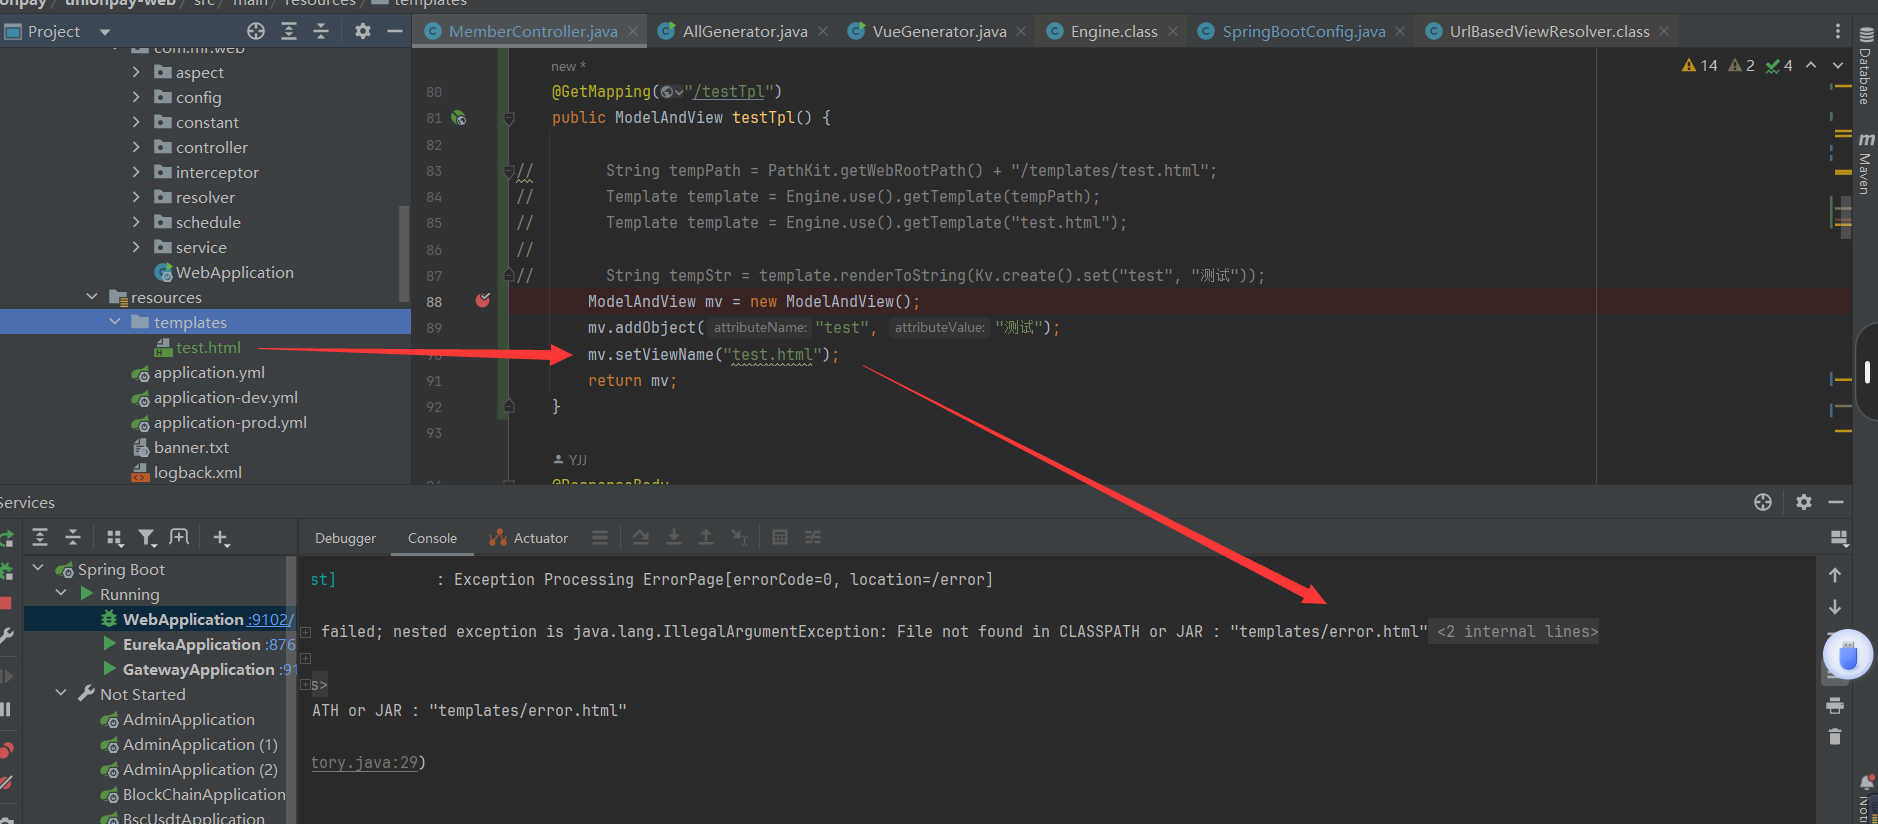Viewport: 1878px width, 824px height.
Task: Switch to Engine.class tab
Action: (x=1114, y=31)
